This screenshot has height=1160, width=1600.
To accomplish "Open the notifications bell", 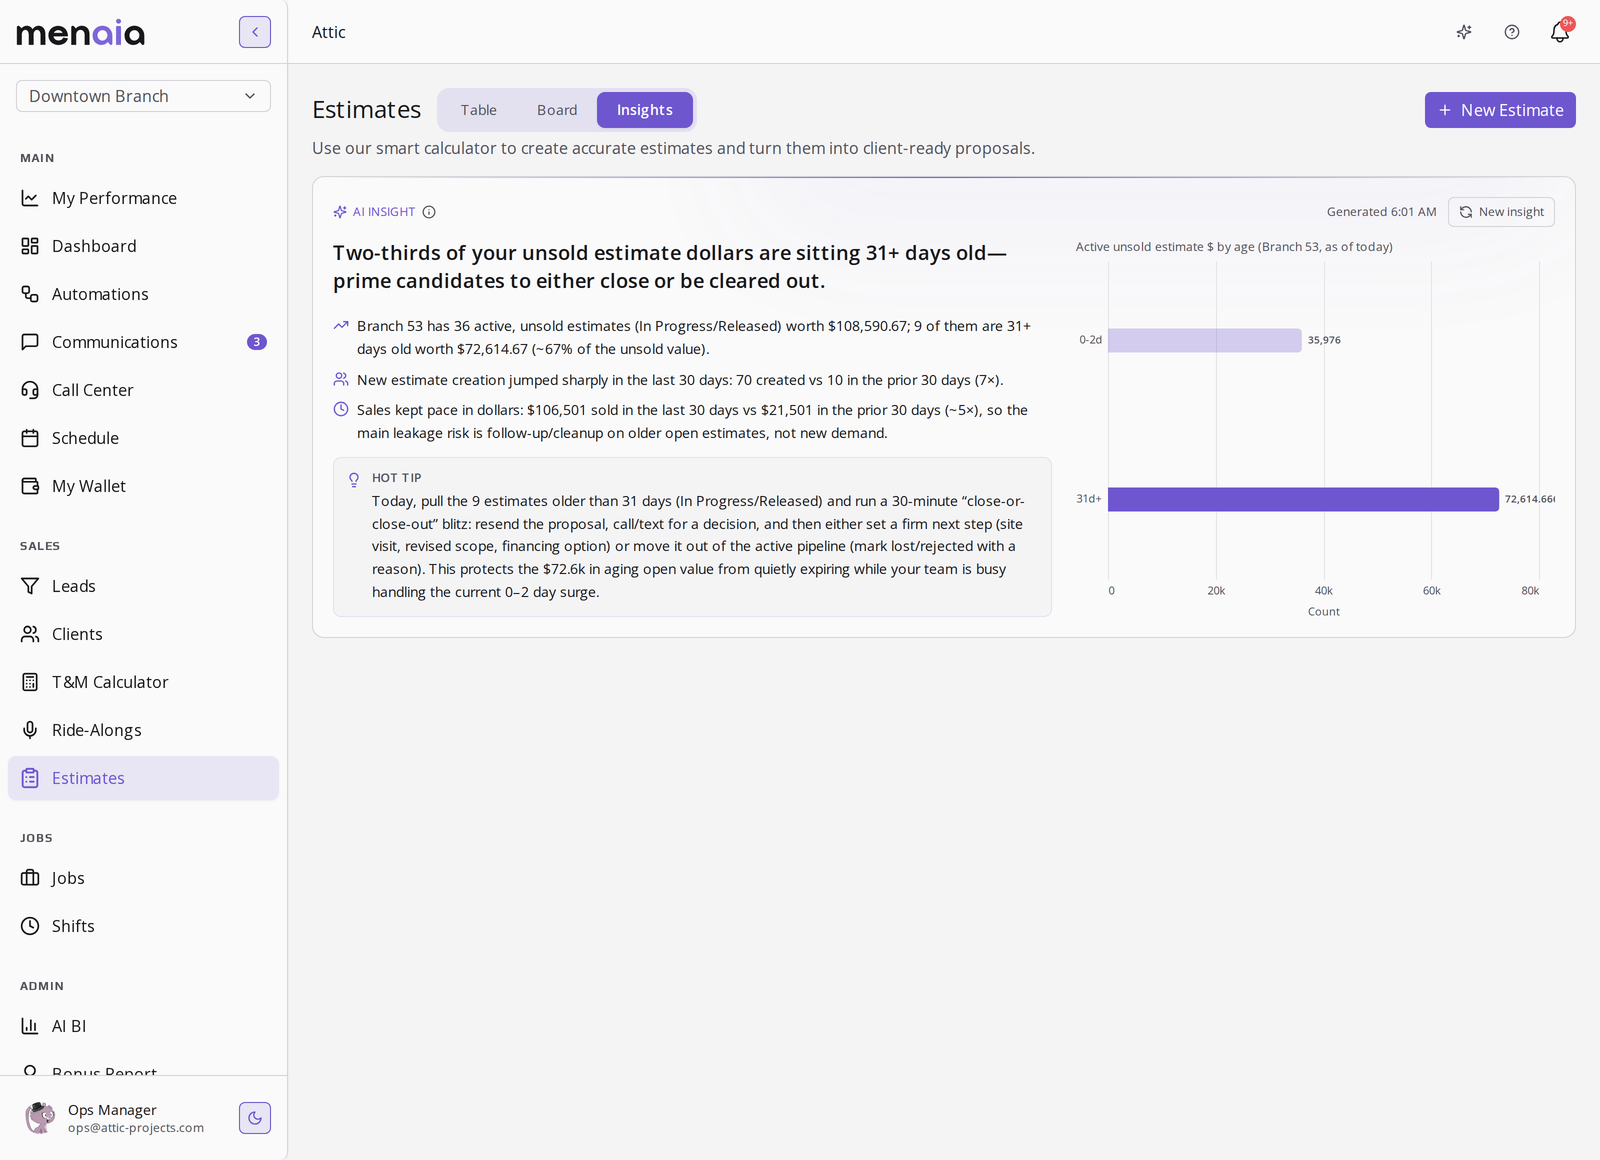I will pyautogui.click(x=1560, y=32).
